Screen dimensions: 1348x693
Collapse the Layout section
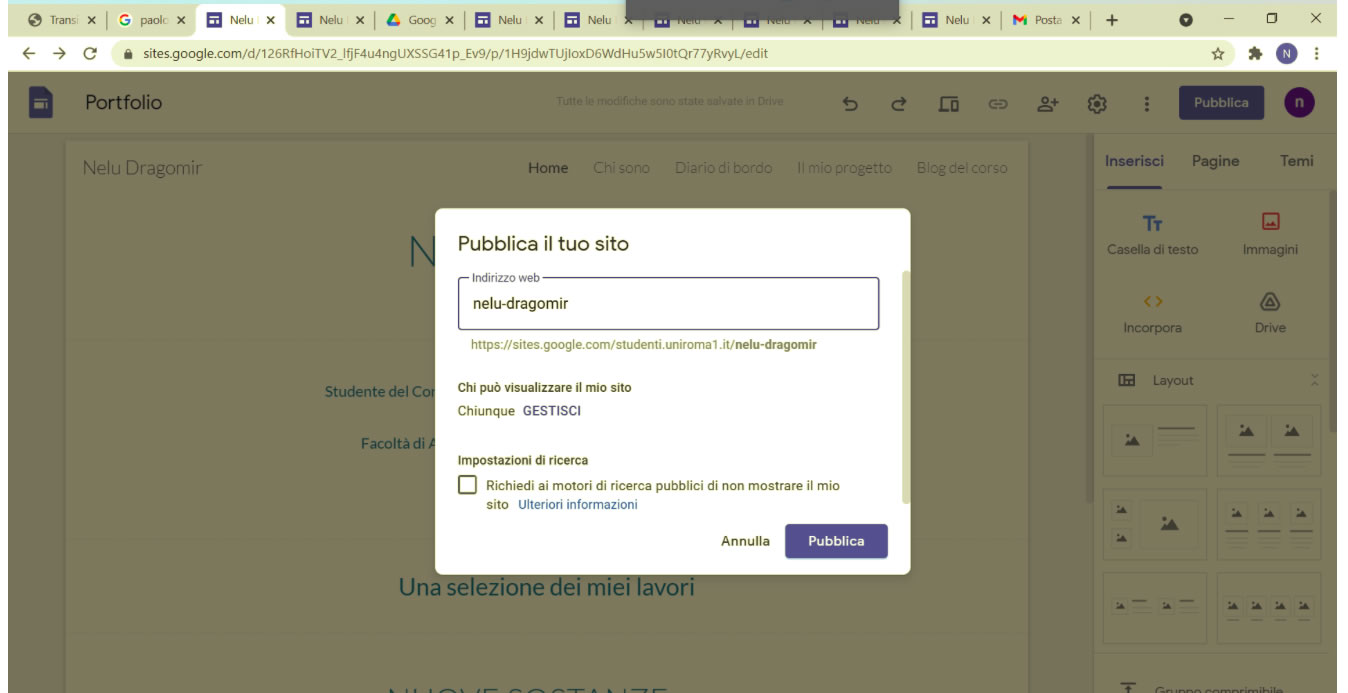click(x=1314, y=380)
